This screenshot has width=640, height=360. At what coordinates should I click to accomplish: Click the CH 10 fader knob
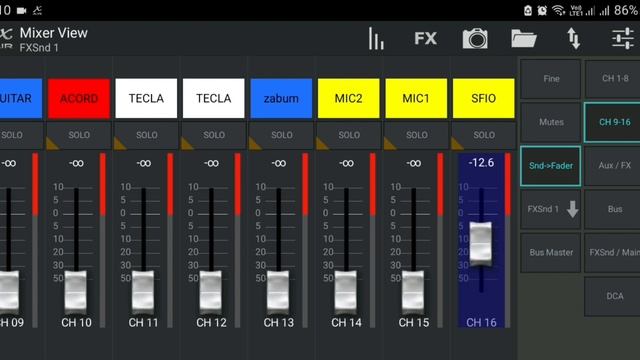tap(76, 292)
